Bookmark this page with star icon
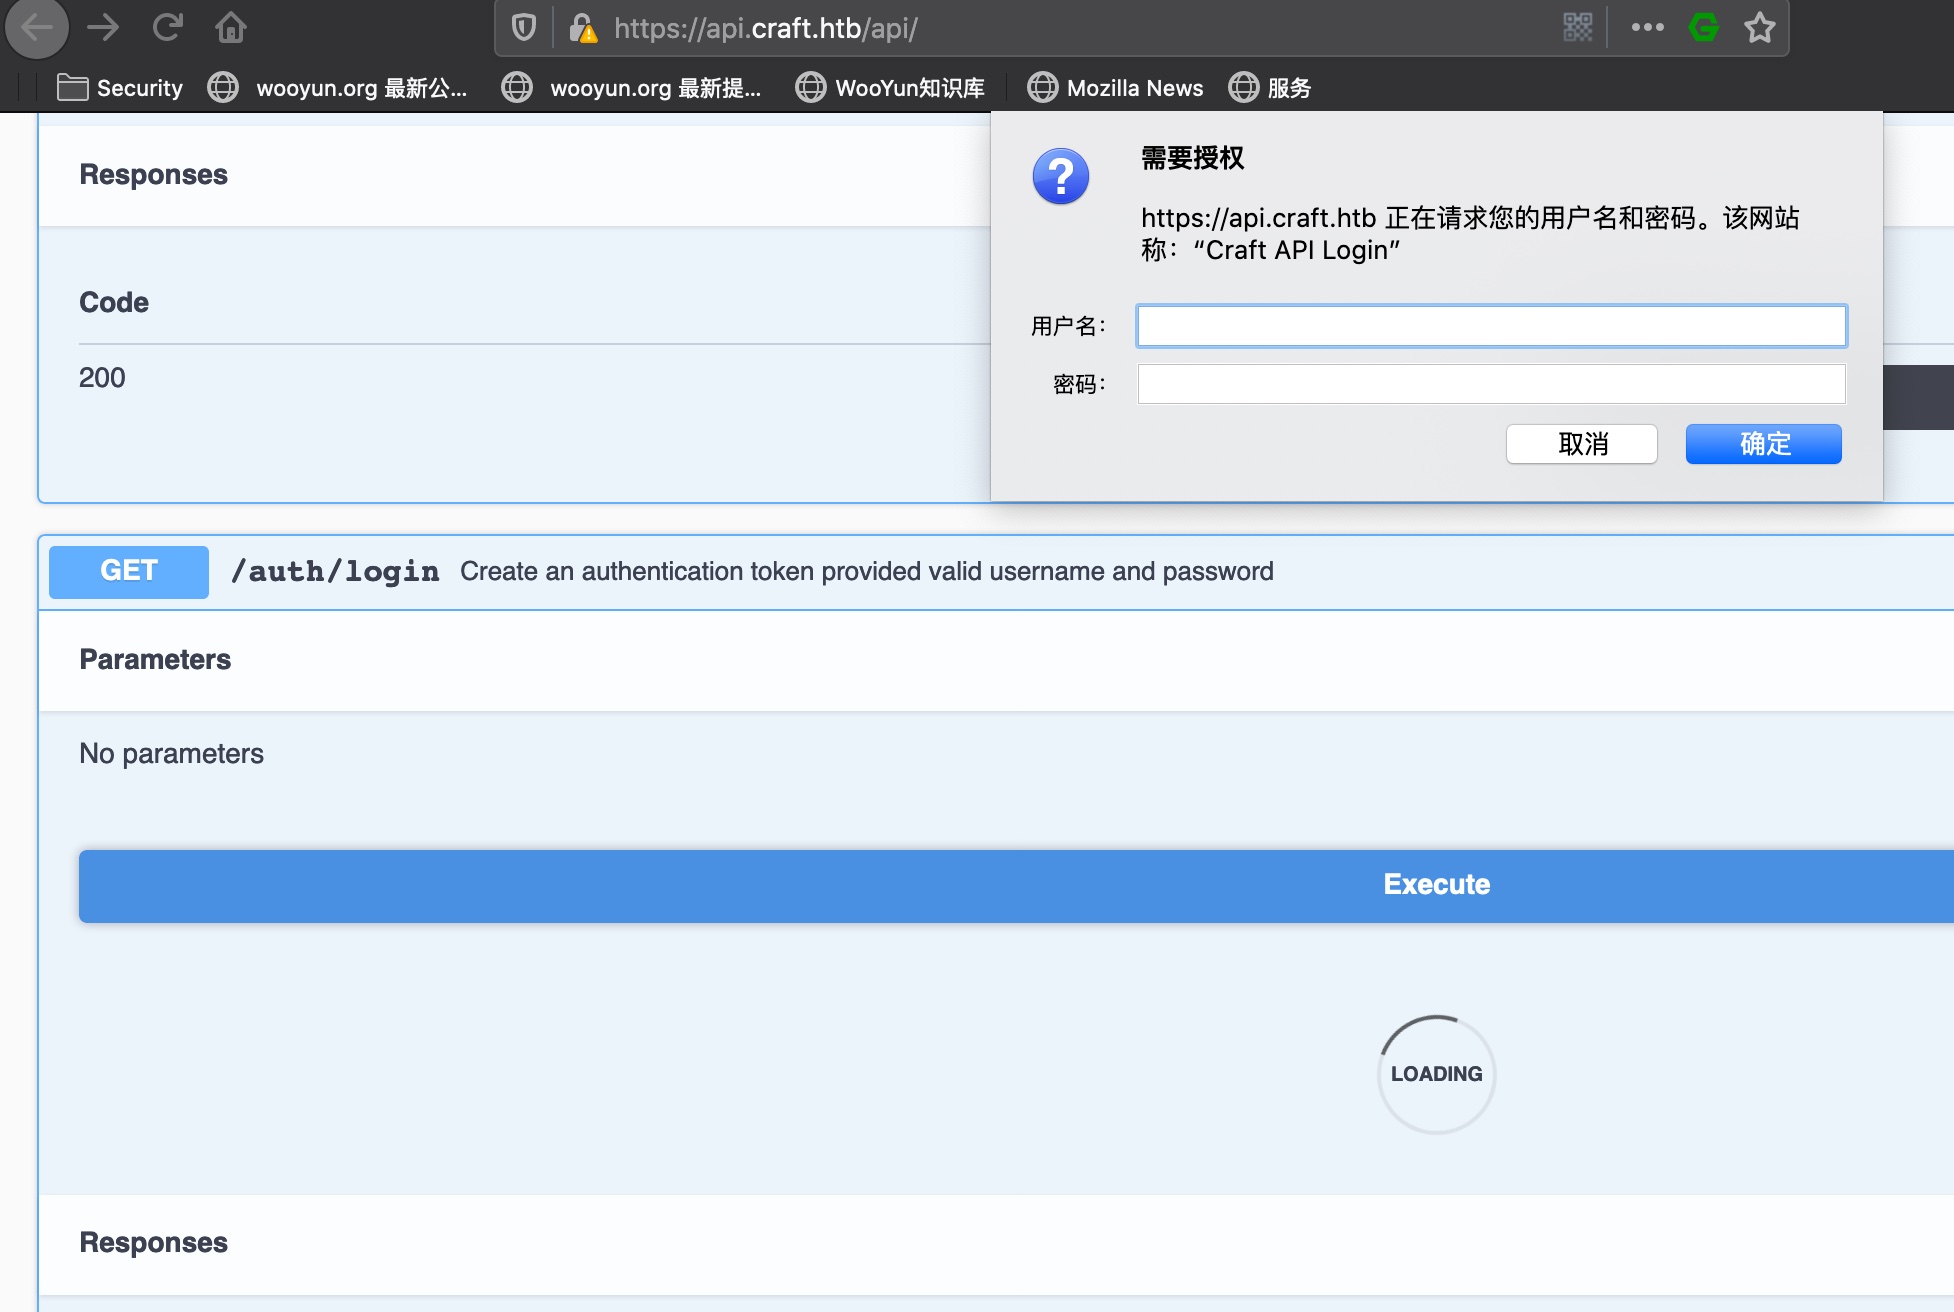1954x1312 pixels. tap(1759, 28)
